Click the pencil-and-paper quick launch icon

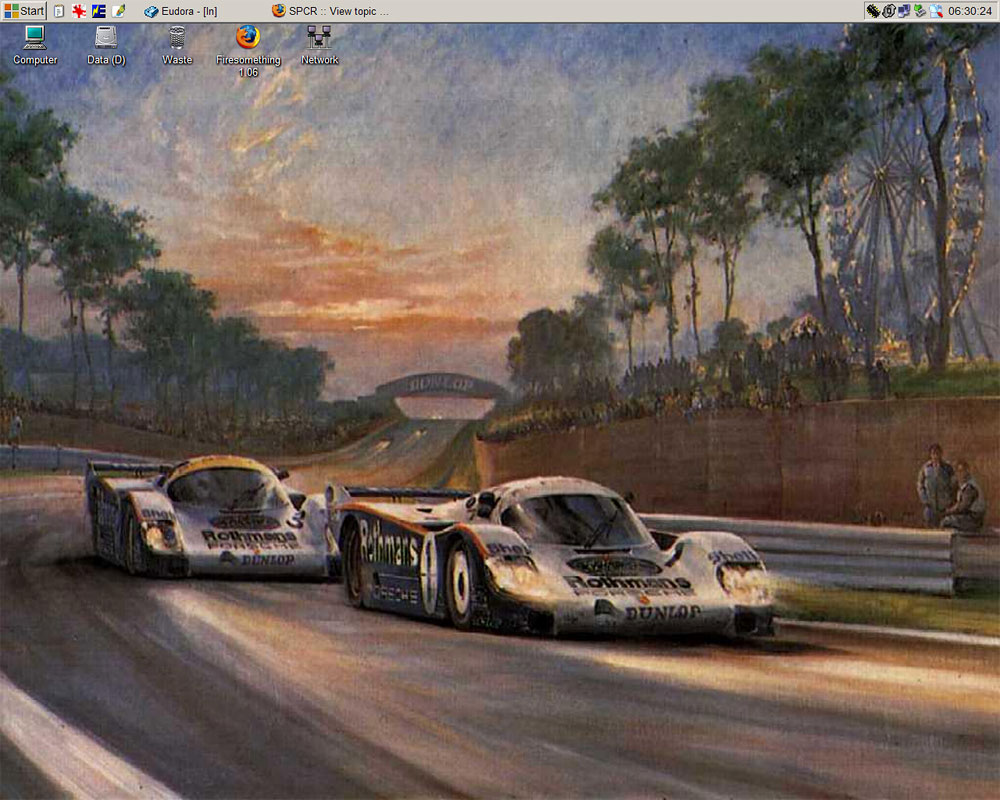(x=119, y=11)
